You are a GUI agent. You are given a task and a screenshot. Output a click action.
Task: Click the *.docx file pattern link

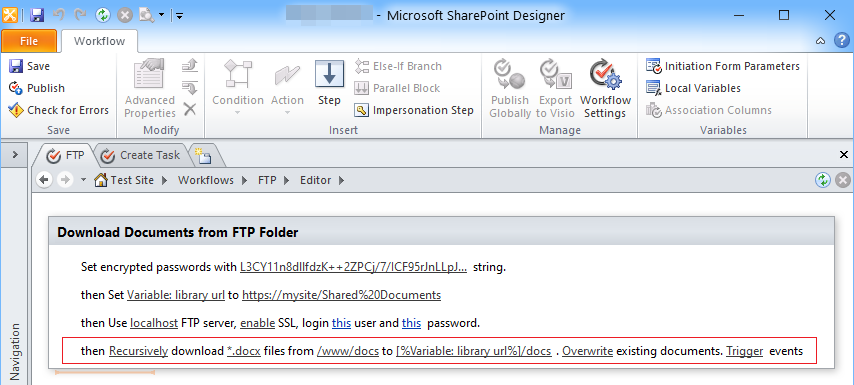pos(244,351)
